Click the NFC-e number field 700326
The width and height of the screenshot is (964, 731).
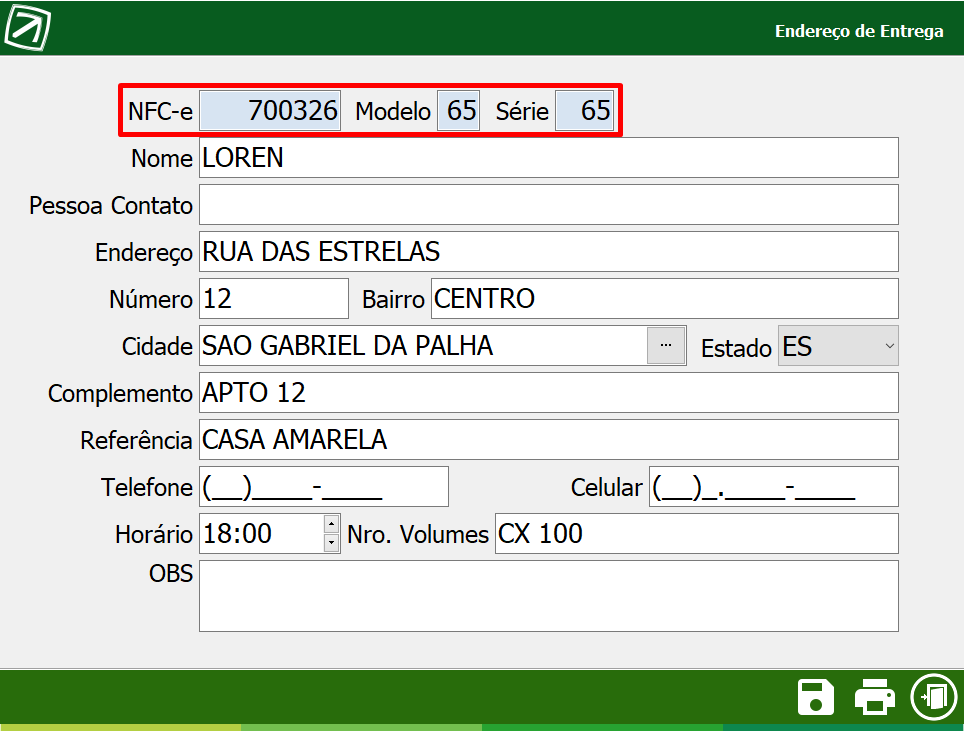(270, 111)
